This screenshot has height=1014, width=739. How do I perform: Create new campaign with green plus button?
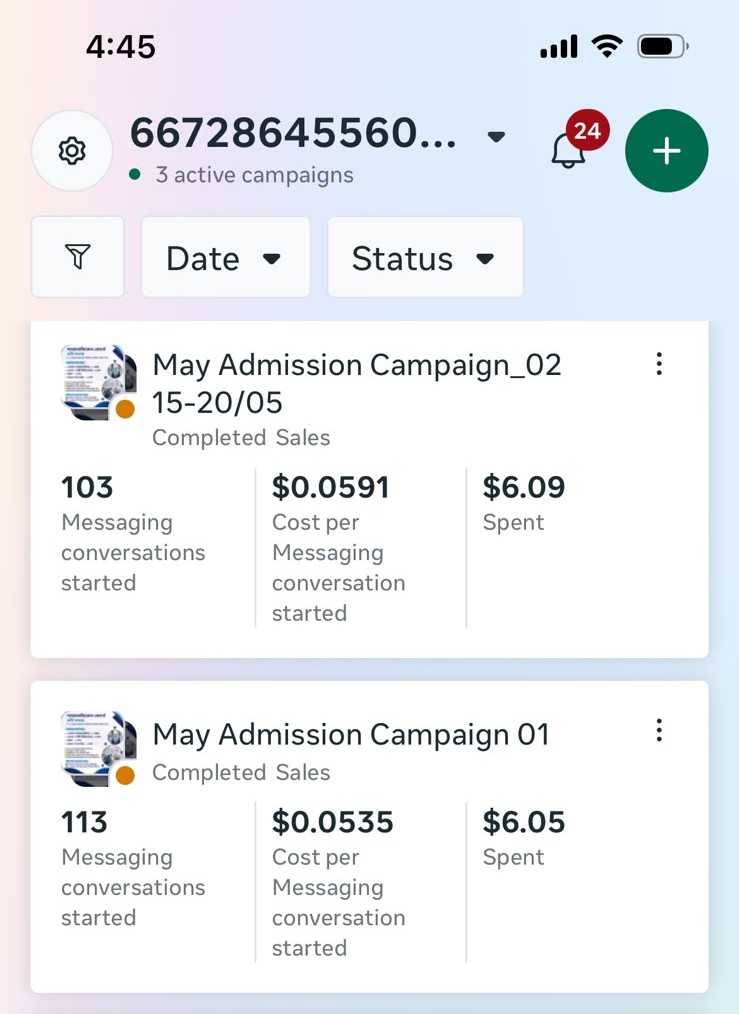(x=667, y=151)
